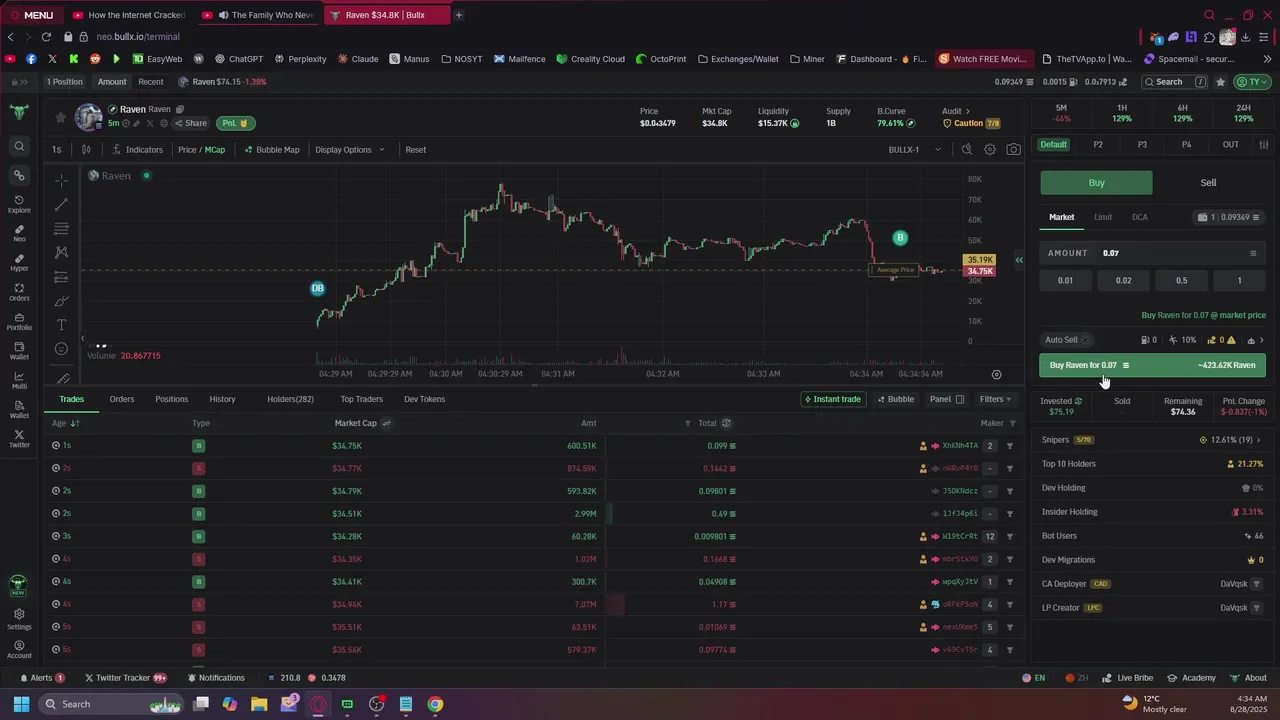Click the favorites star beside Search
This screenshot has width=1280, height=720.
click(x=1220, y=82)
